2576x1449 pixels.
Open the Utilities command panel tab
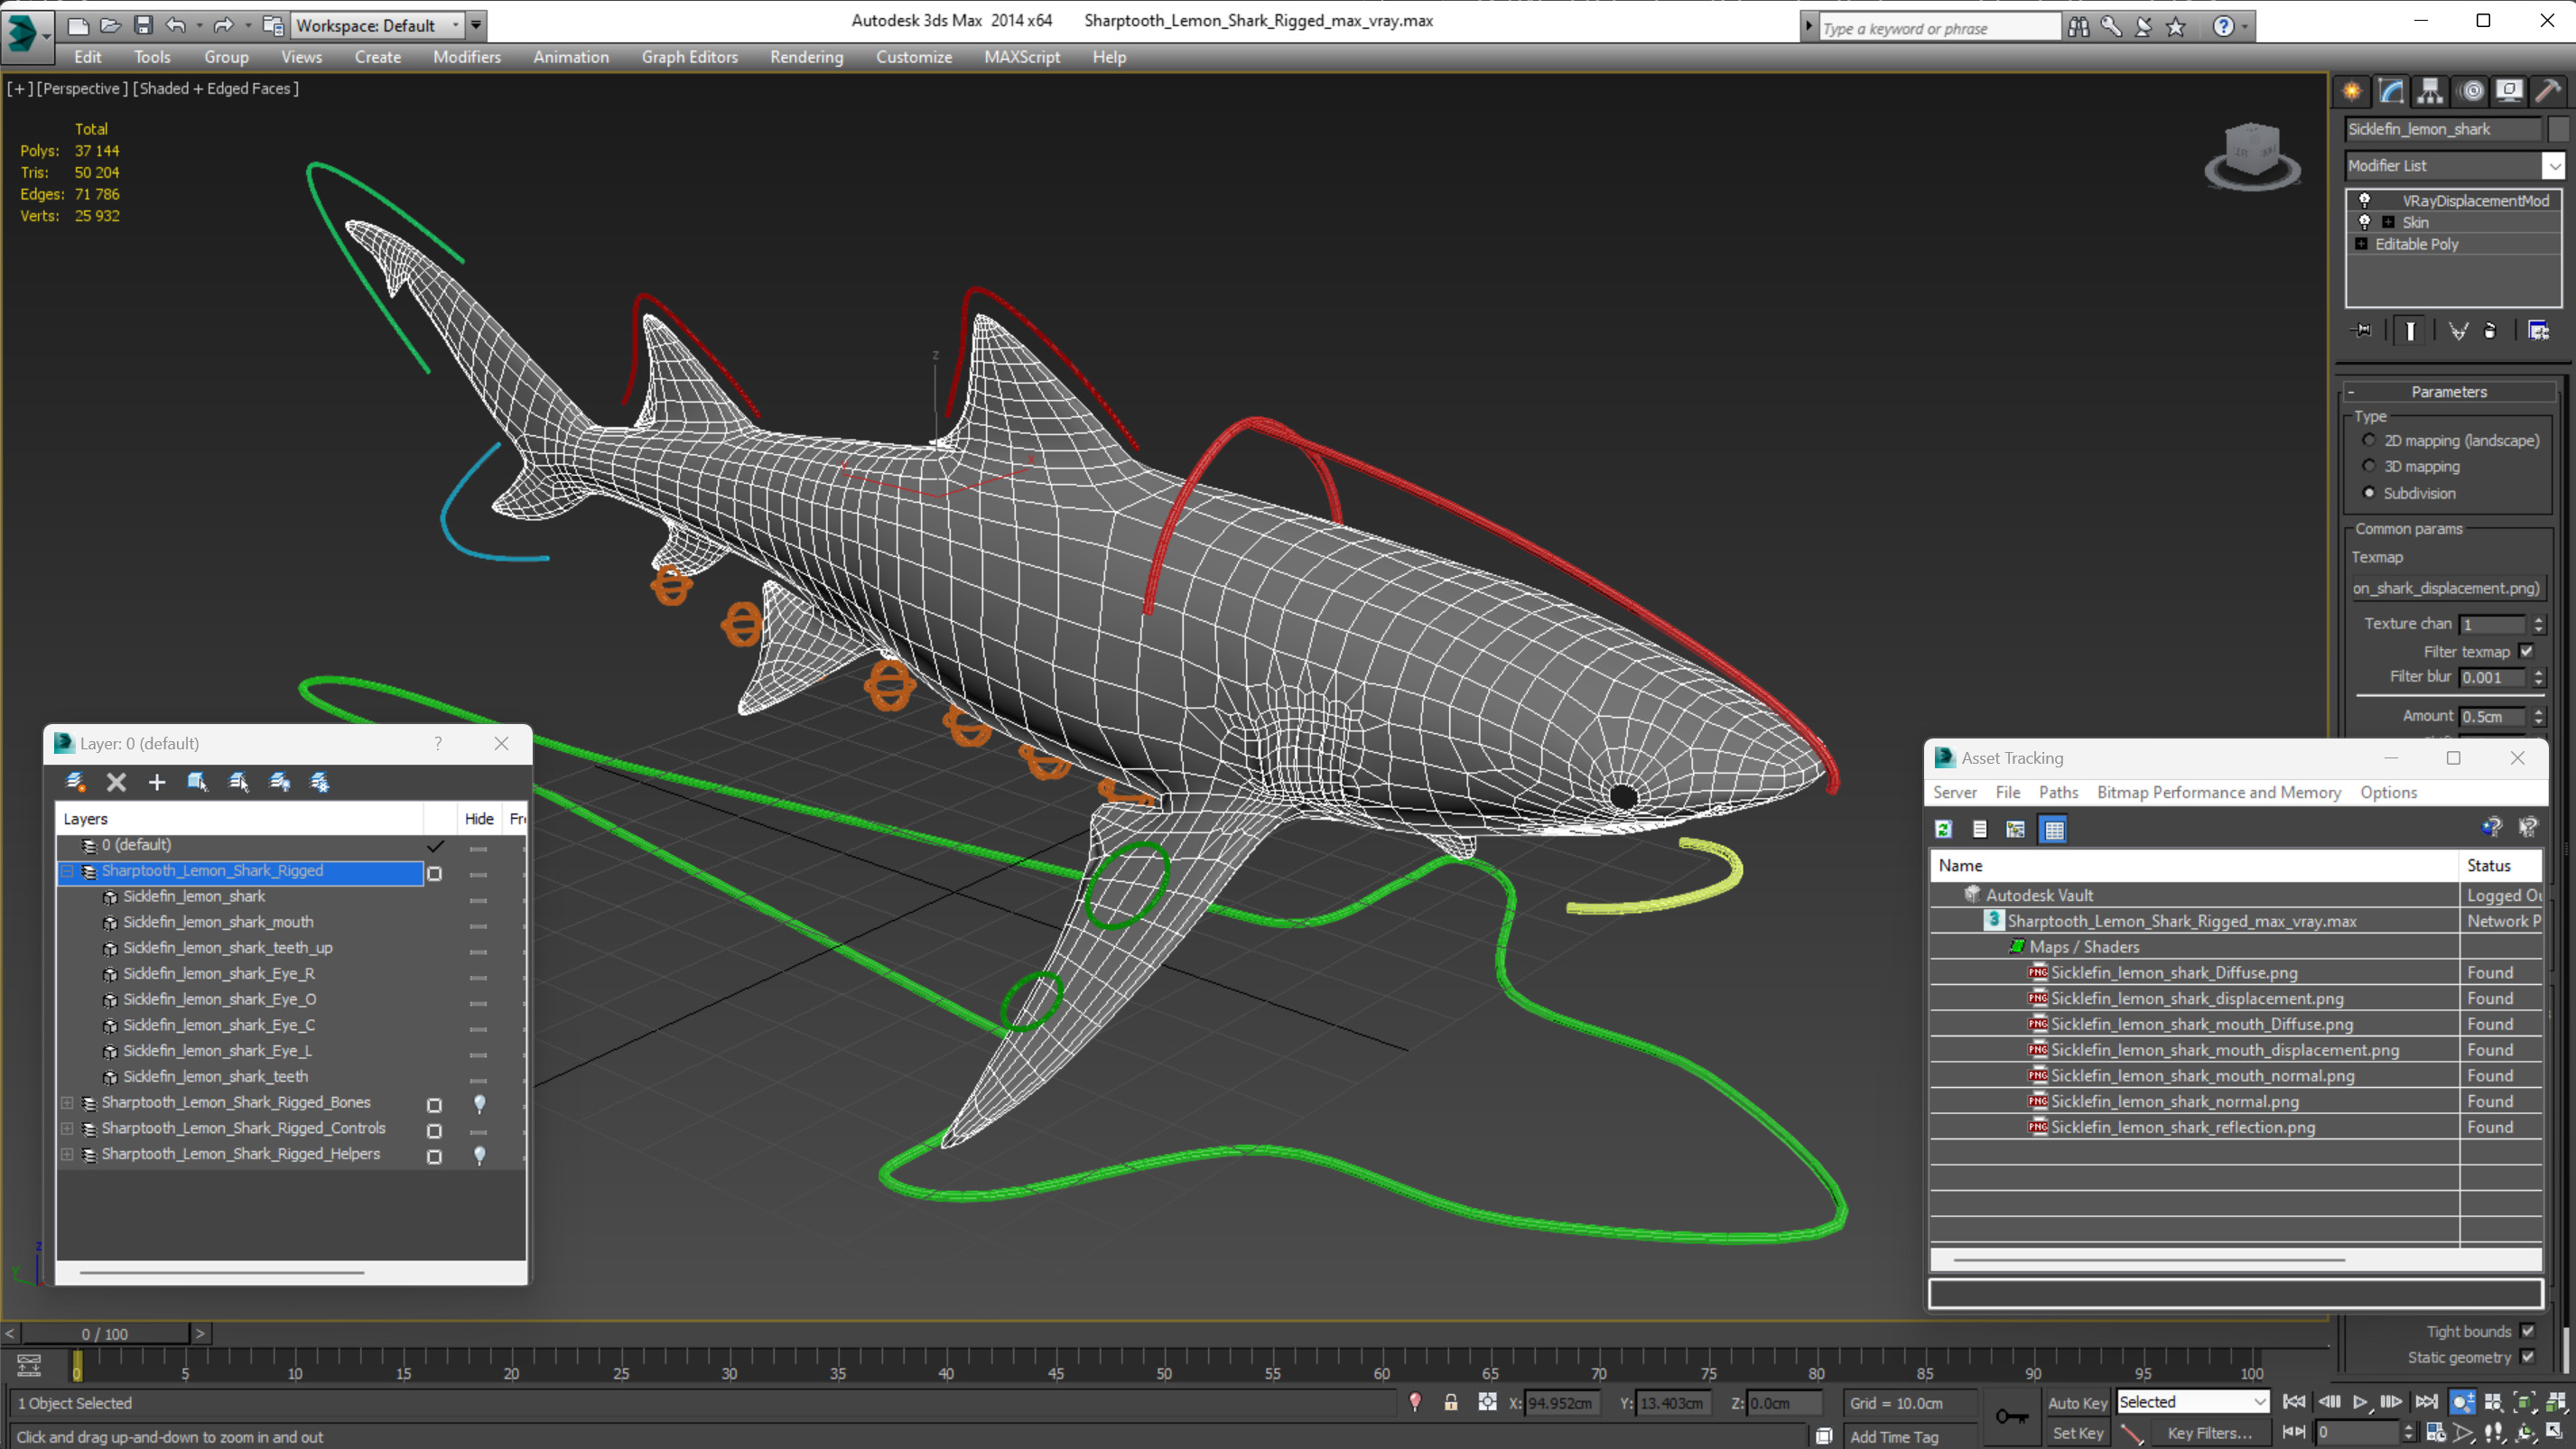coord(2548,91)
